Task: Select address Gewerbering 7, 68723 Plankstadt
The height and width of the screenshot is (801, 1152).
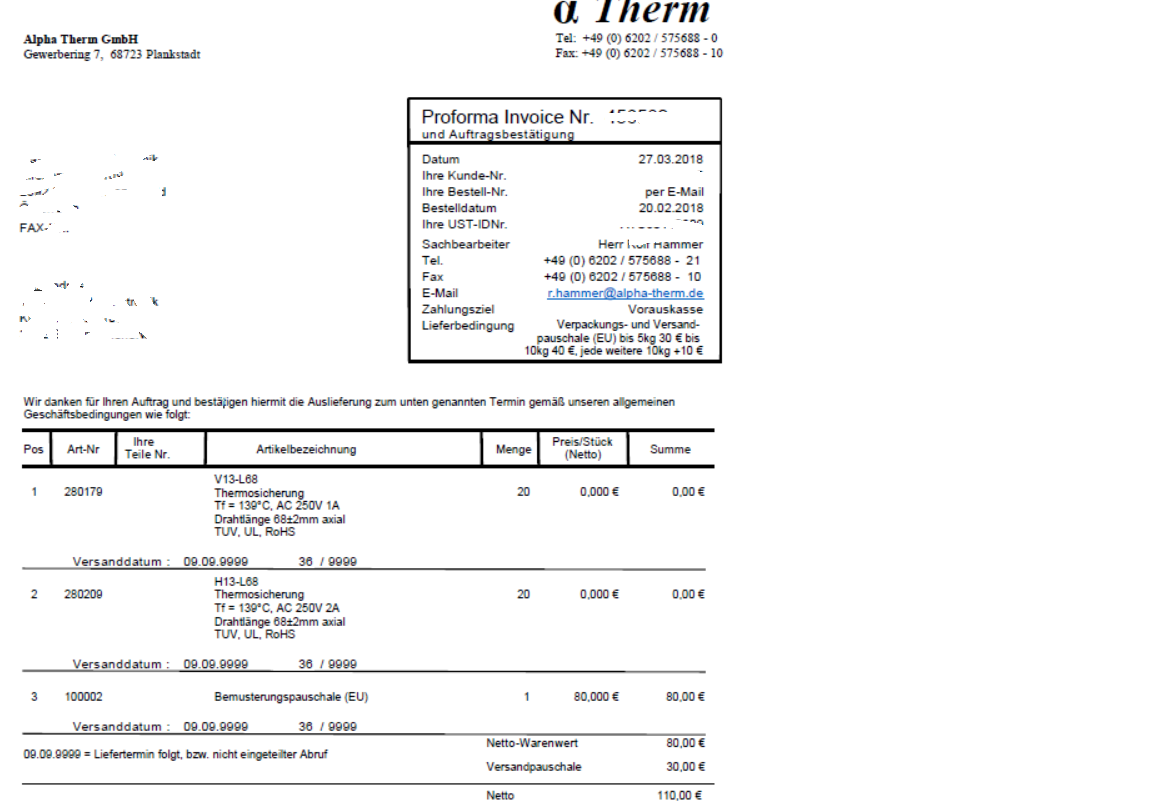Action: pyautogui.click(x=112, y=54)
